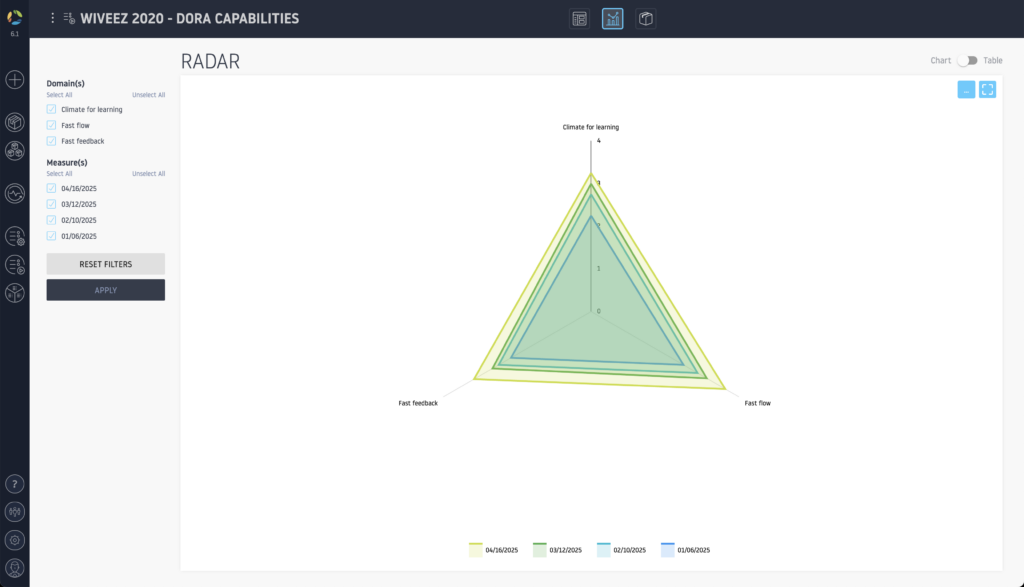Uncheck the Climate for learning domain
Image resolution: width=1024 pixels, height=587 pixels.
coord(52,109)
